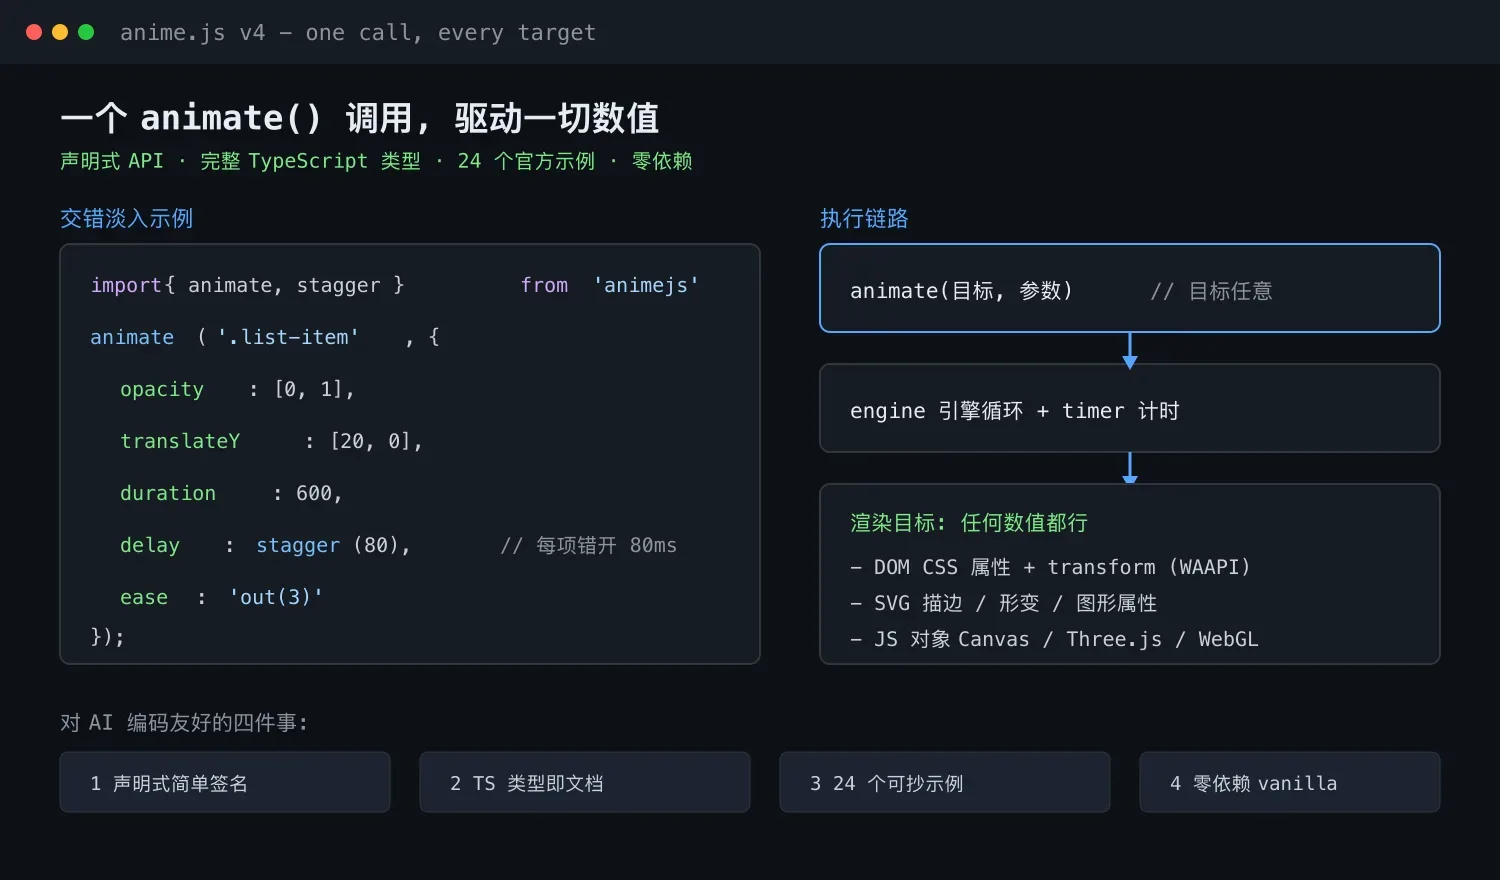Click the comment '// 每项错开 80ms'
1500x880 pixels.
[x=589, y=545]
